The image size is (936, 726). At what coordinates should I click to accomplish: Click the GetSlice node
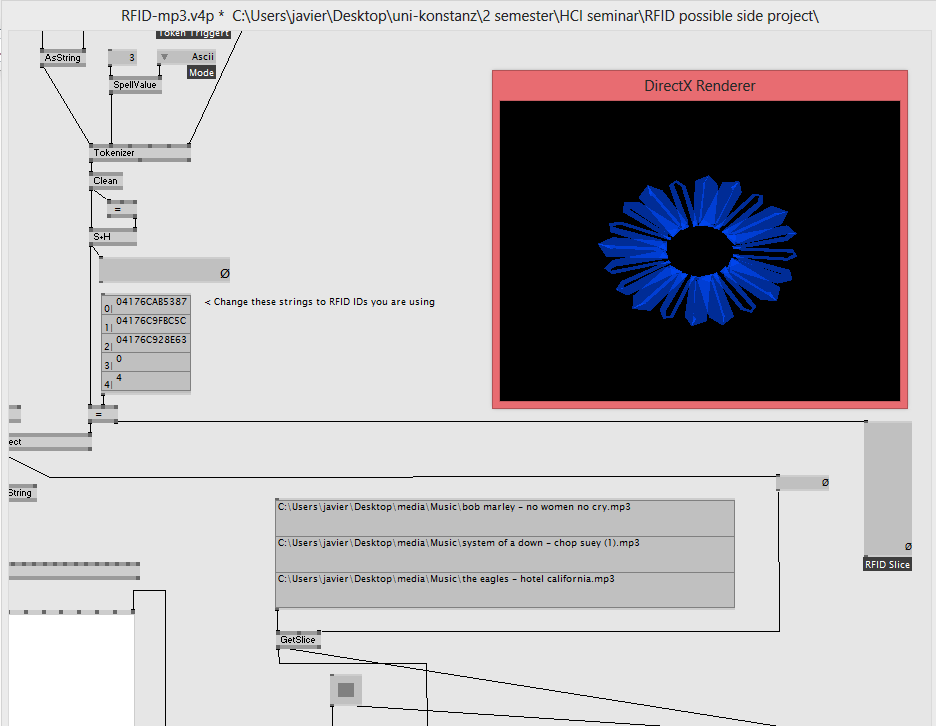click(x=298, y=640)
